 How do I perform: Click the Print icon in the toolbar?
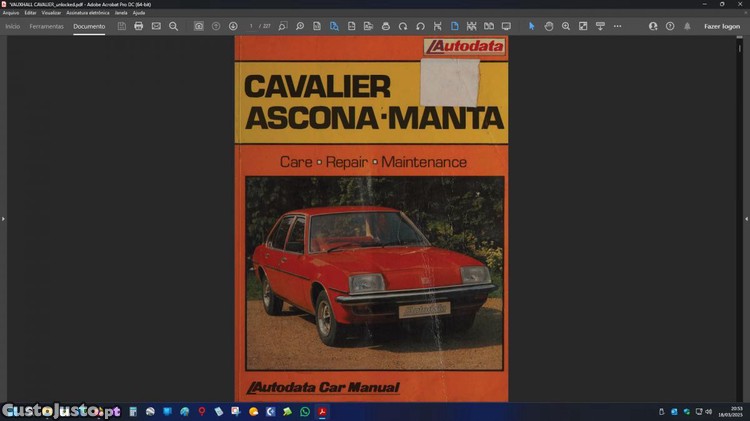(138, 26)
